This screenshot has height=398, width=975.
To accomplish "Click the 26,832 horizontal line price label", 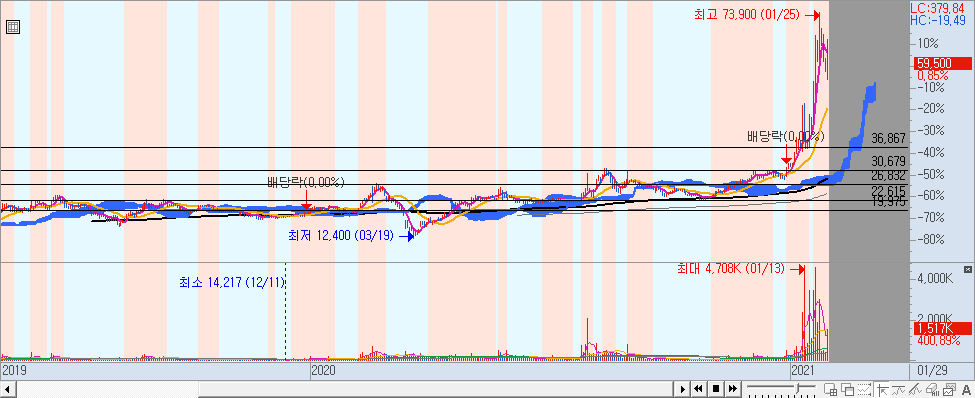I will [889, 175].
